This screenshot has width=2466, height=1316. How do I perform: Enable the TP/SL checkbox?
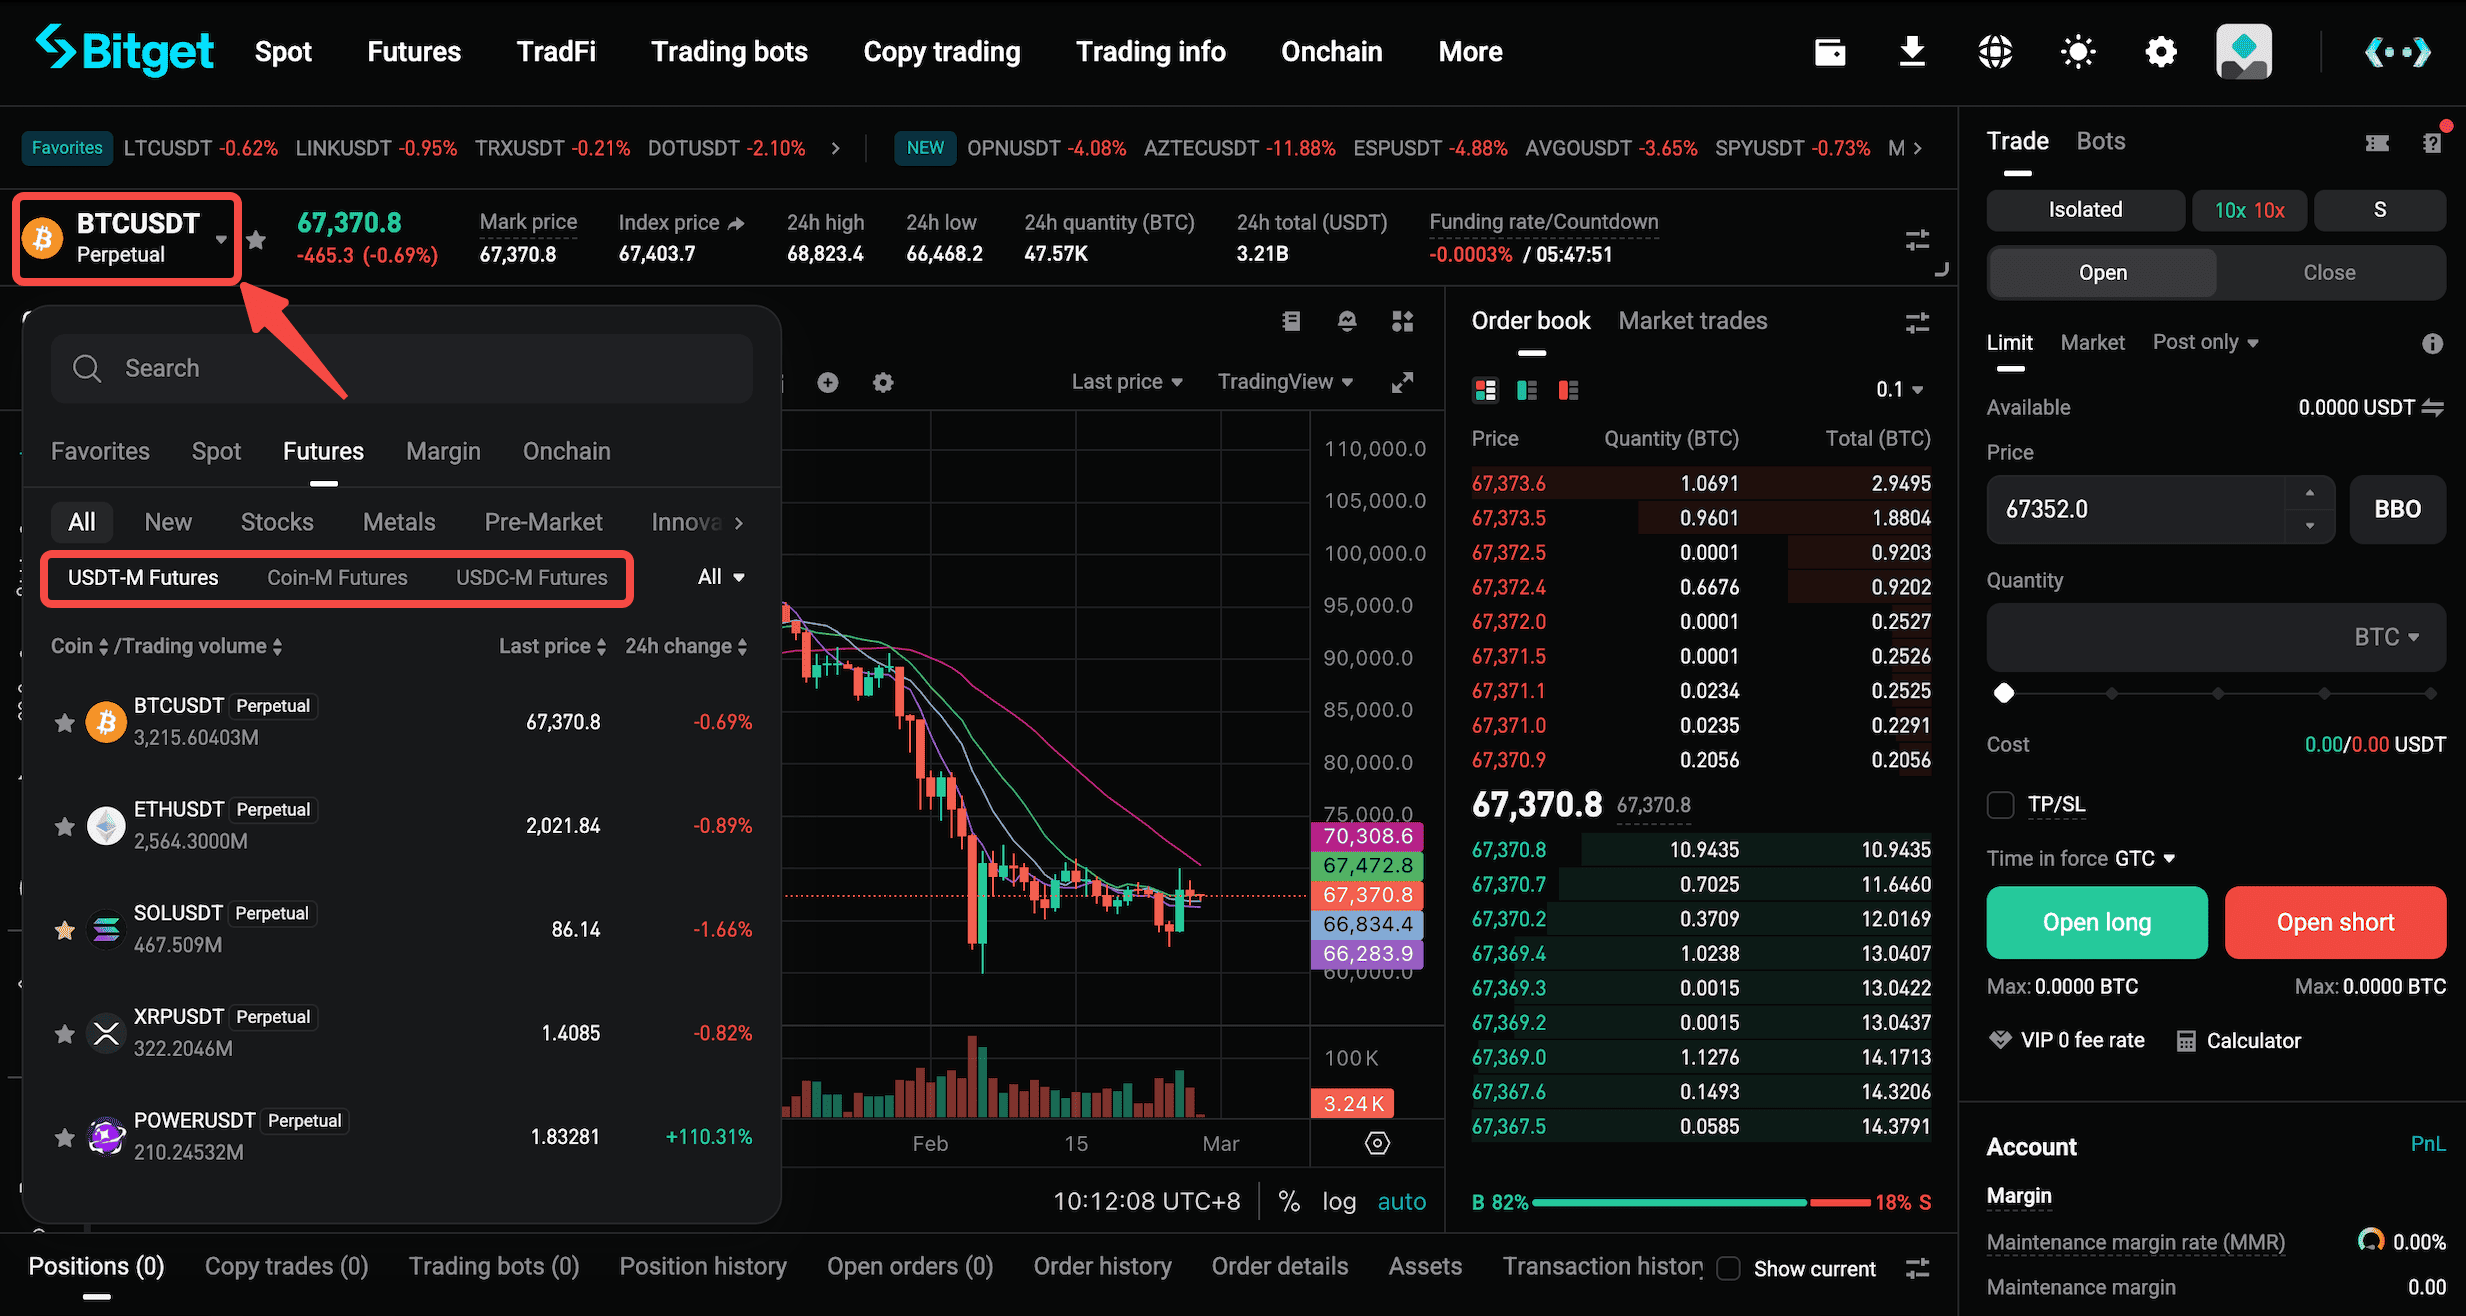point(2000,804)
